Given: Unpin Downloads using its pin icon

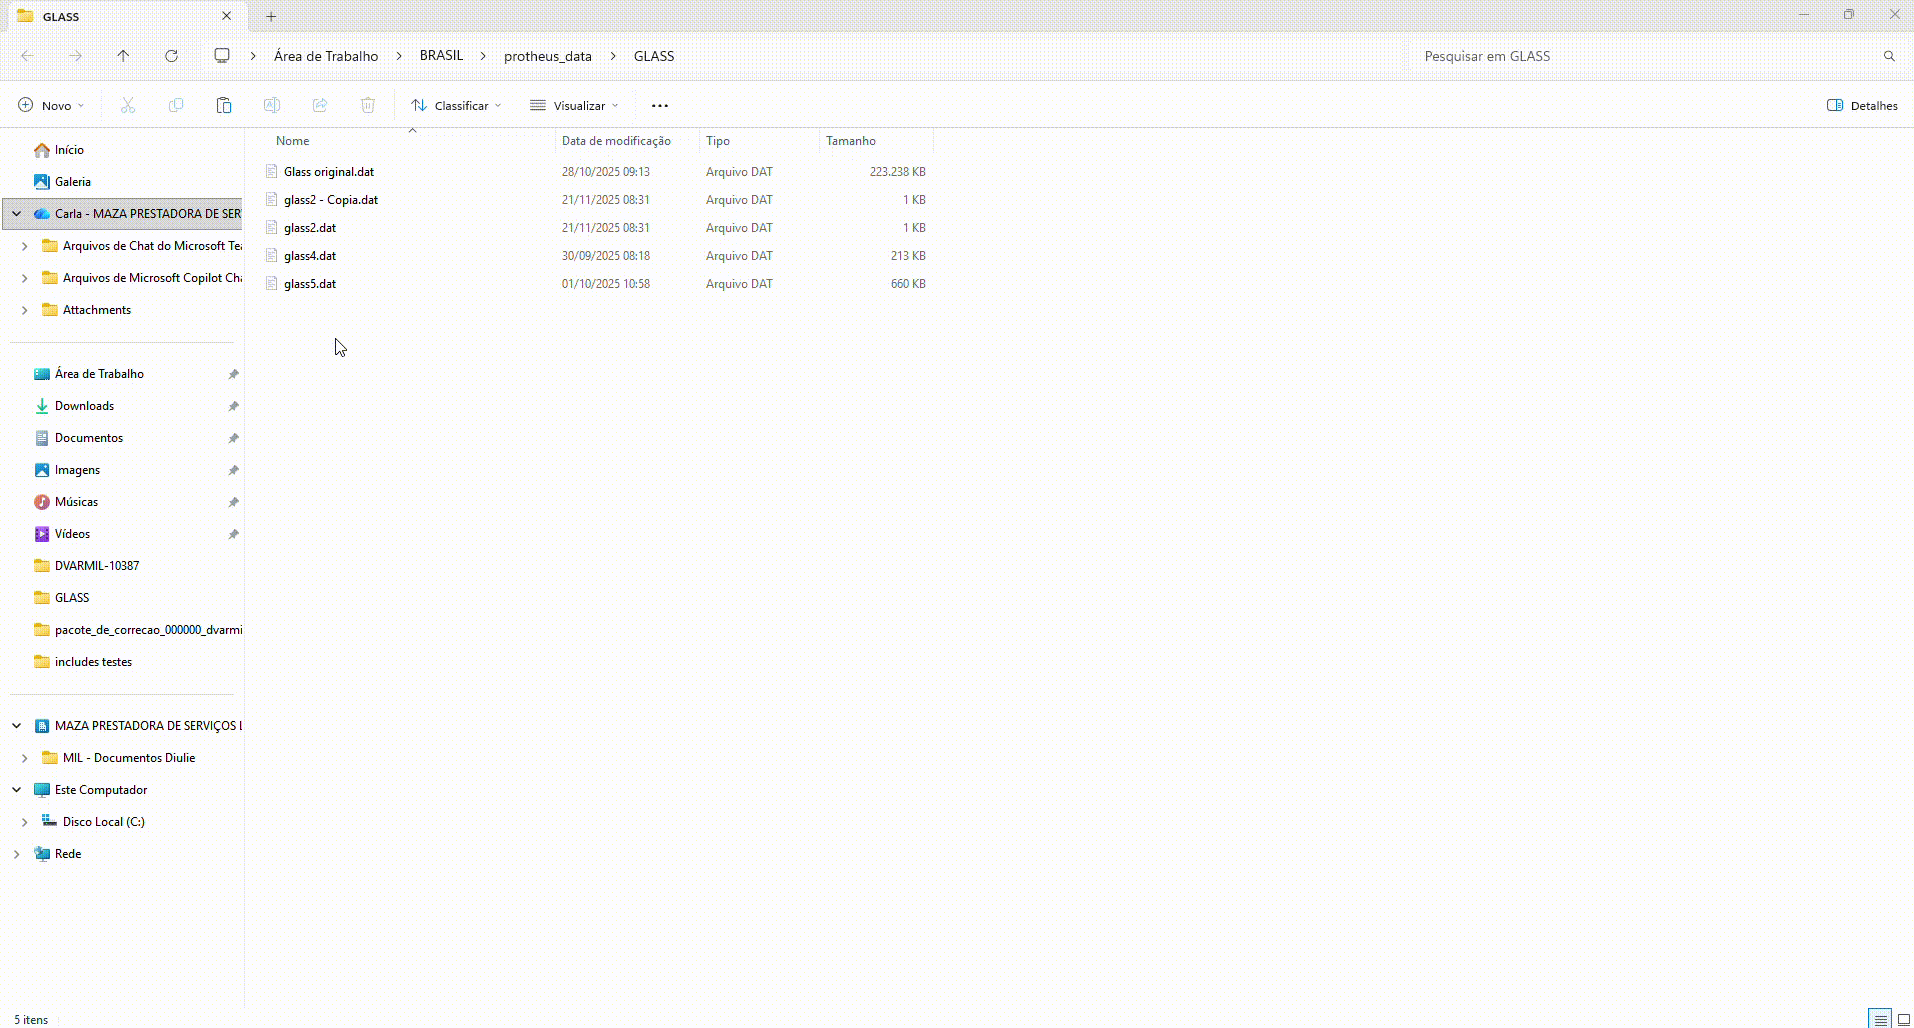Looking at the screenshot, I should tap(233, 406).
